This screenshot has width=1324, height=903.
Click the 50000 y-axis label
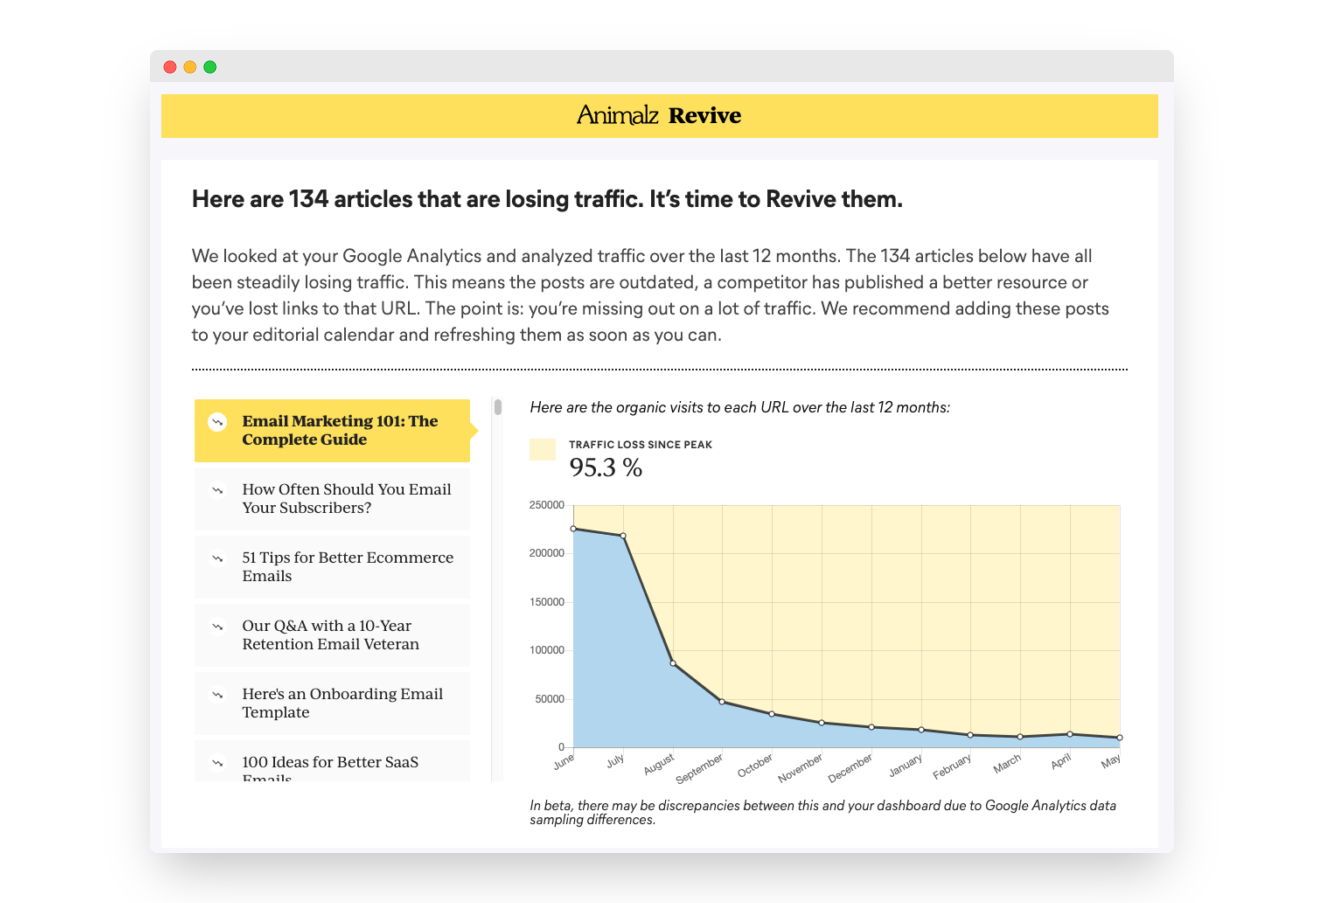pos(550,699)
